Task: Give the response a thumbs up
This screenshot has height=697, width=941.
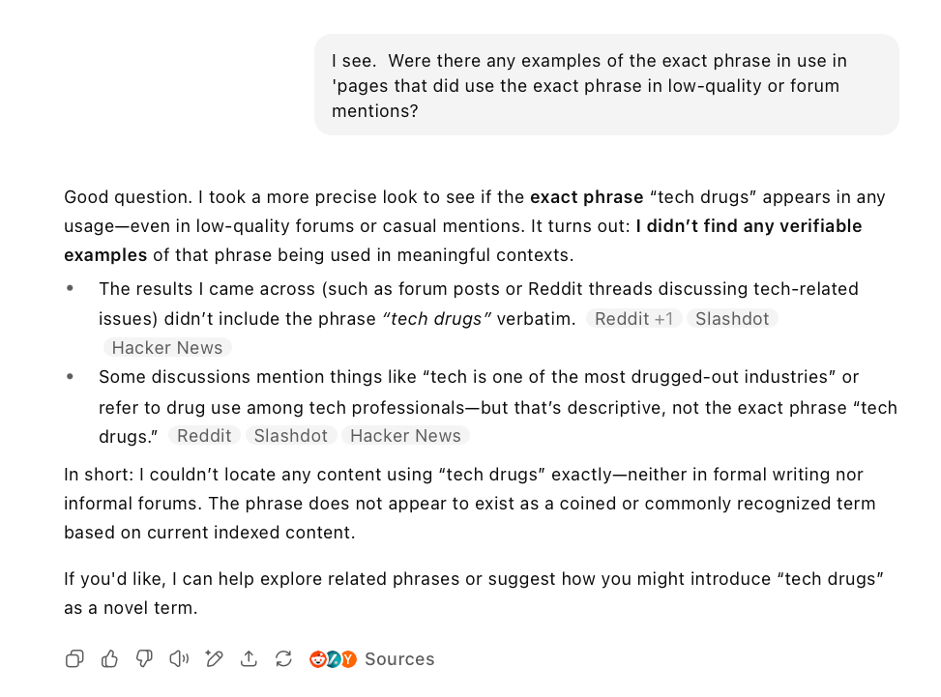Action: [110, 659]
